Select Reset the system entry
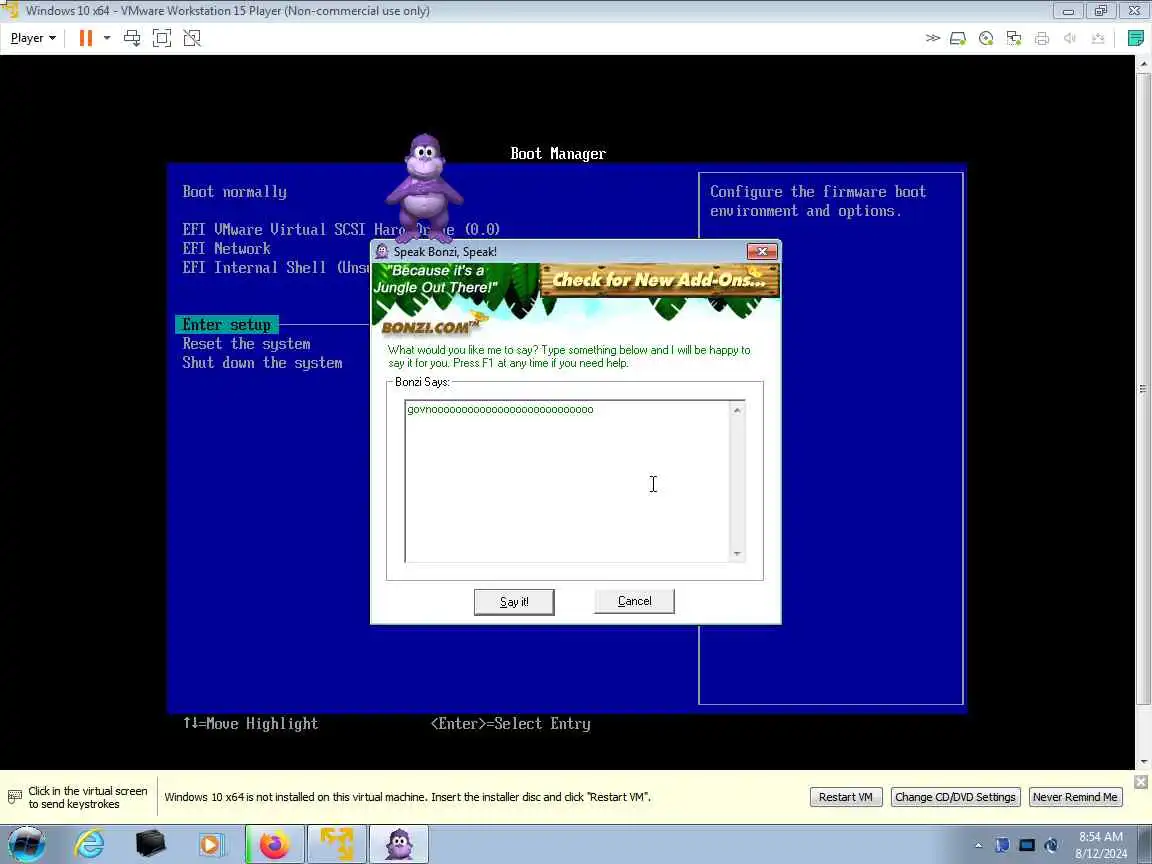 (246, 344)
